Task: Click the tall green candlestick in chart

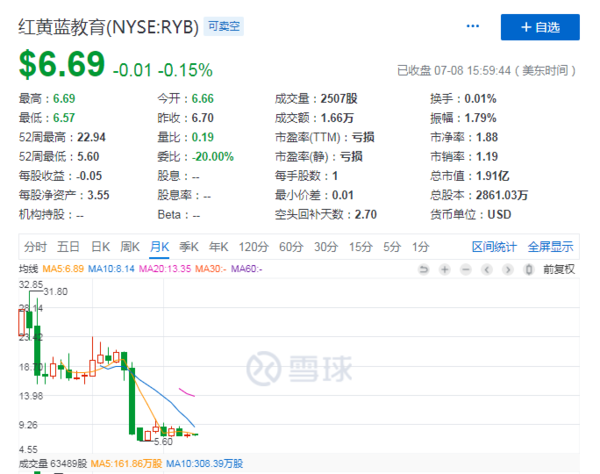Action: point(132,401)
